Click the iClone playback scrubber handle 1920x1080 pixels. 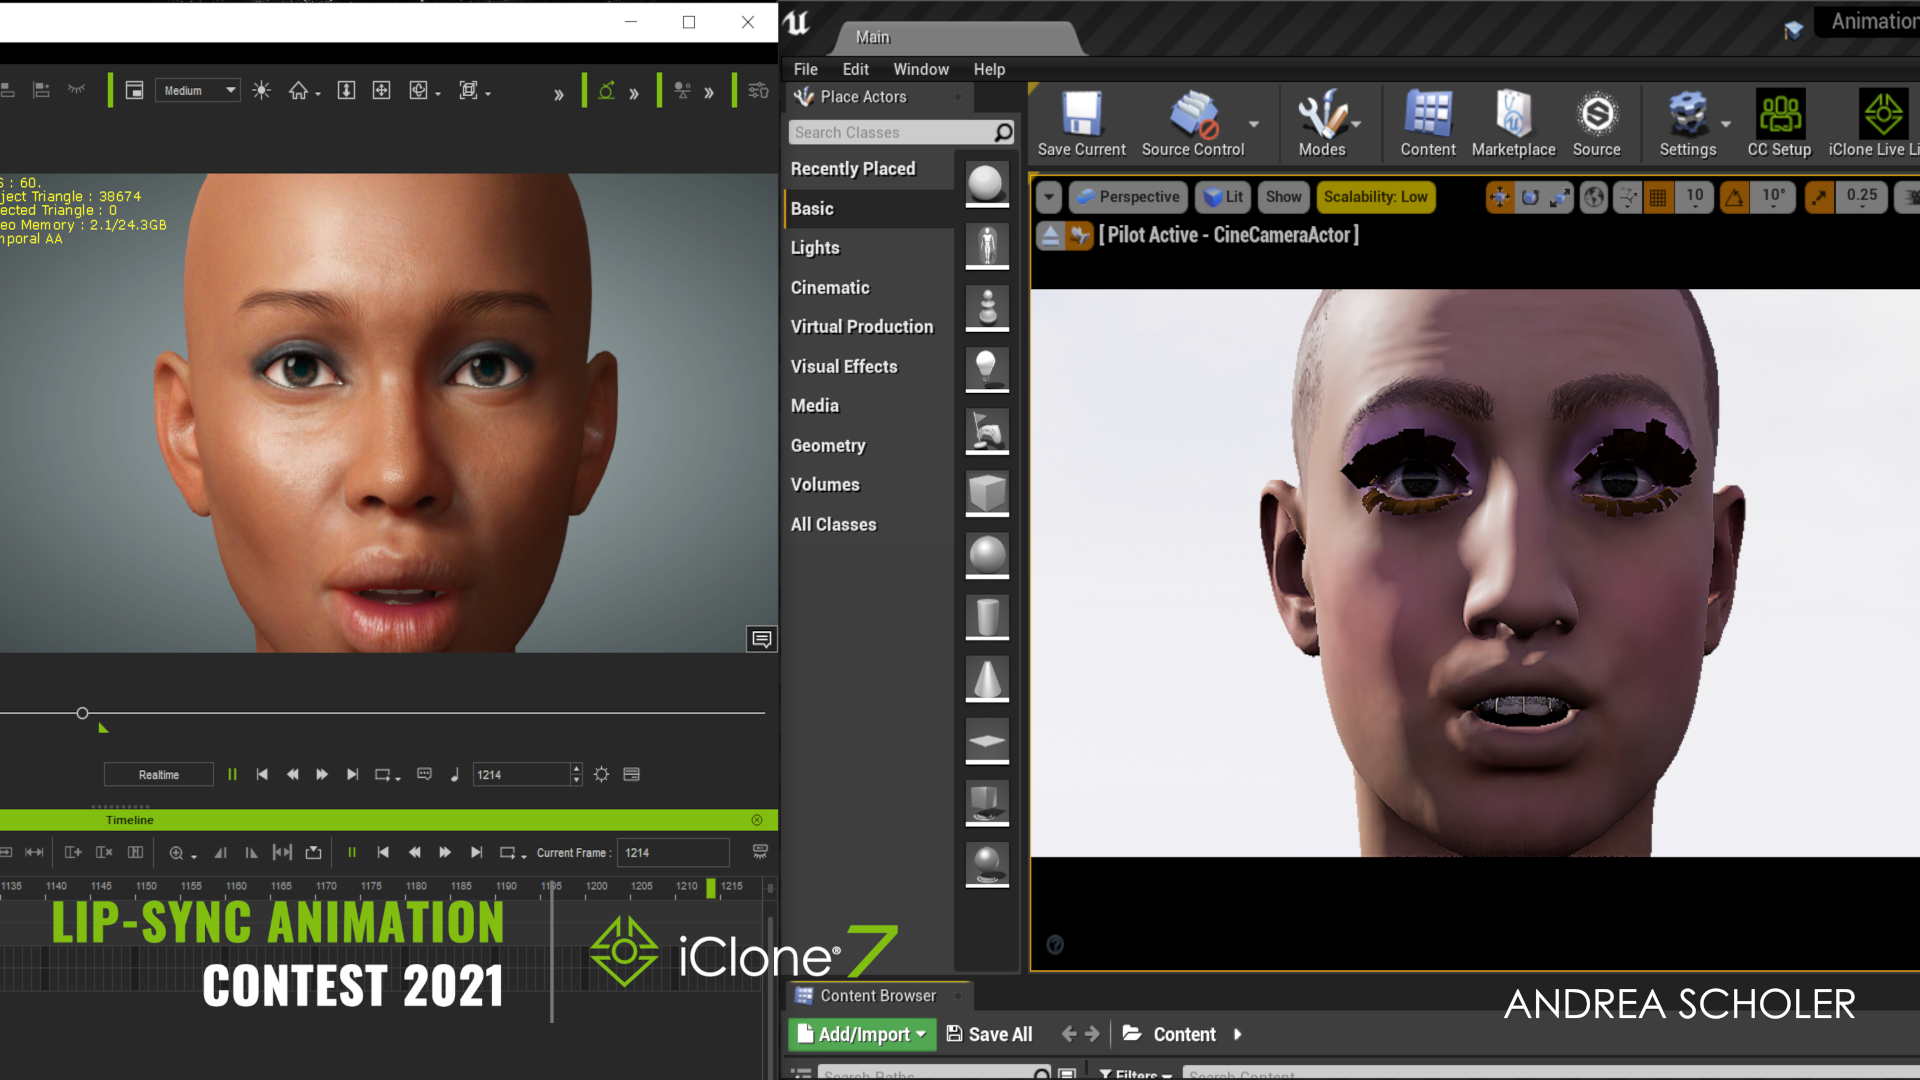click(82, 713)
